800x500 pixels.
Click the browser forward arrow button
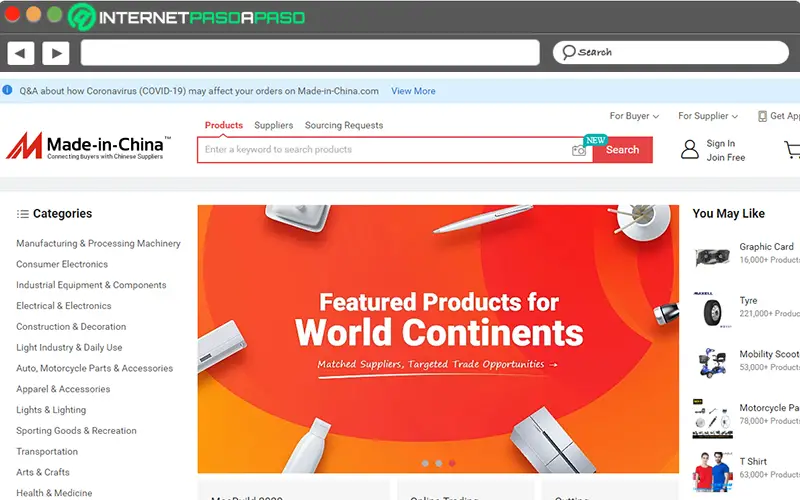56,53
